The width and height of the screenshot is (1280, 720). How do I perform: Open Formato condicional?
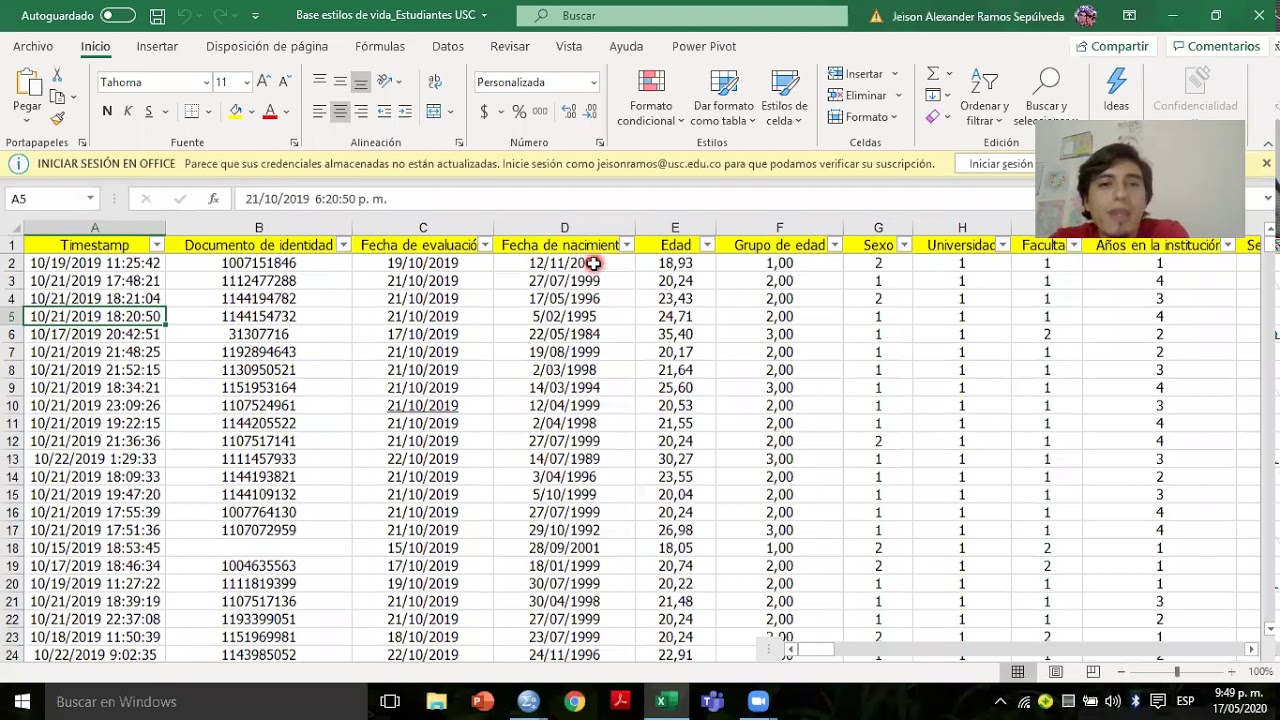point(651,98)
